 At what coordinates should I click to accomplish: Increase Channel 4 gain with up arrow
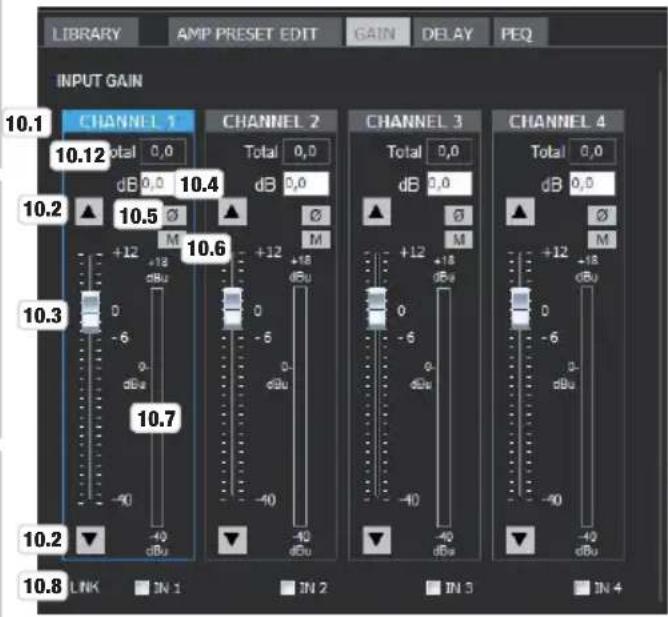point(520,211)
